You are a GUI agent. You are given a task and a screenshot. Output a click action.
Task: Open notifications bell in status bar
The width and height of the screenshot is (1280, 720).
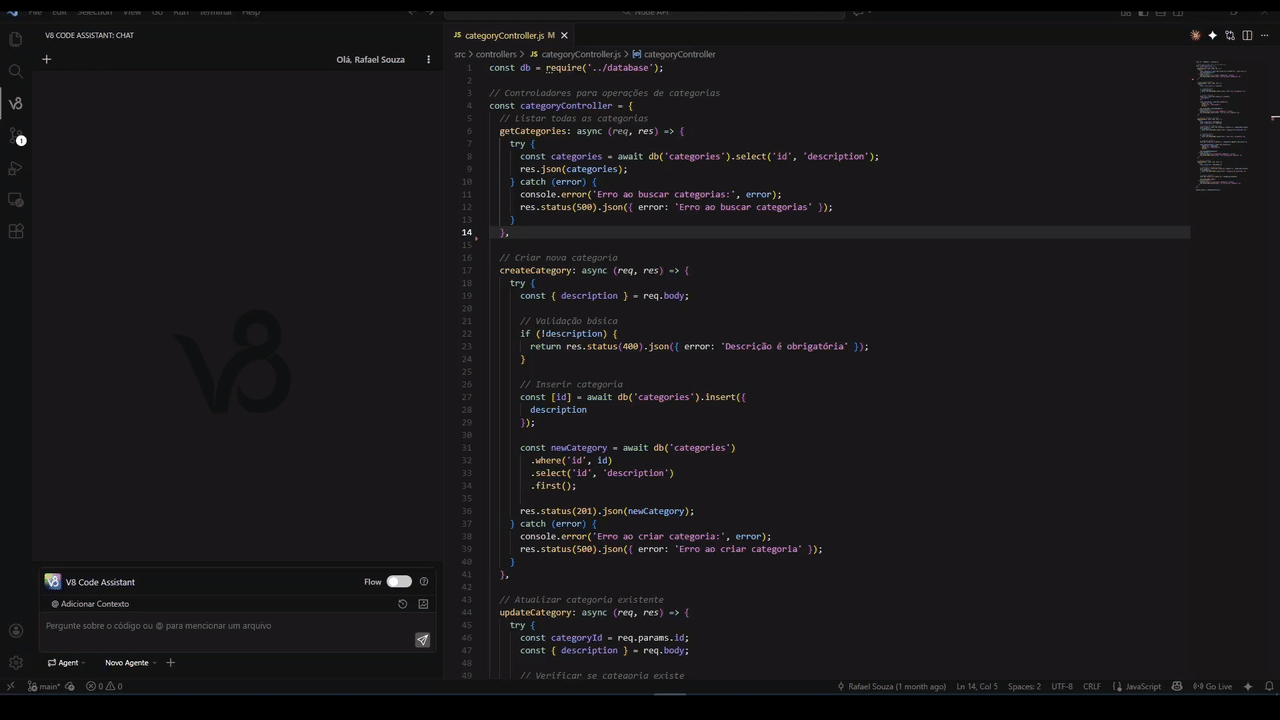pos(1269,686)
